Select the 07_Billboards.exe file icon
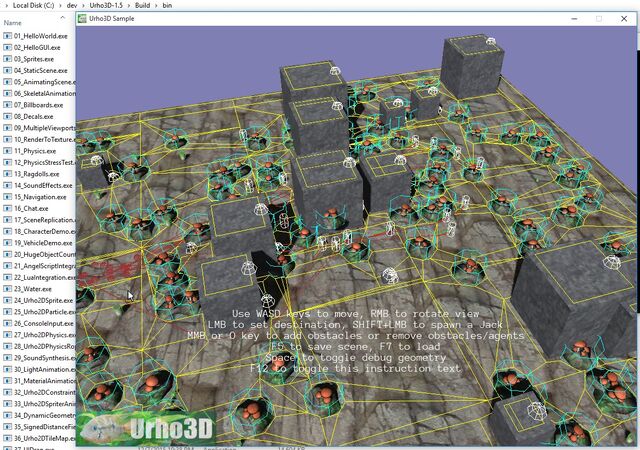 pos(7,105)
